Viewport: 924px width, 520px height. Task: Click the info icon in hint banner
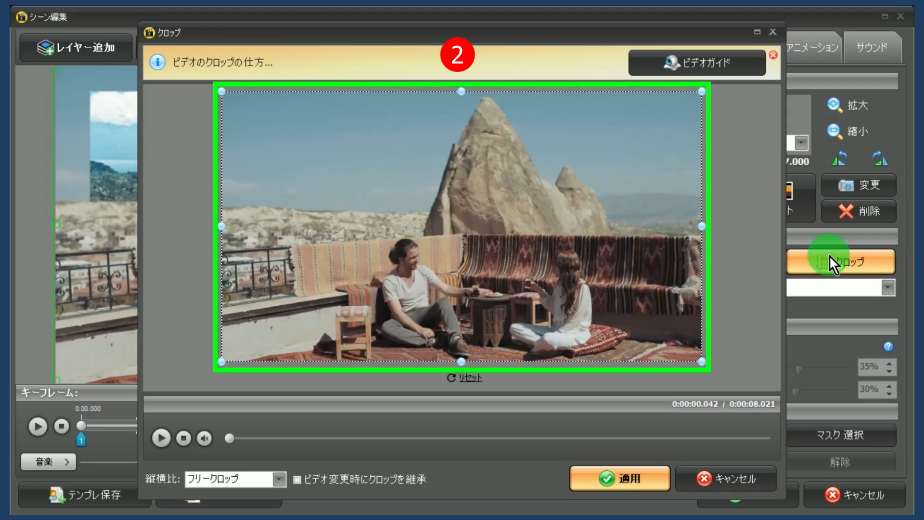(x=157, y=62)
